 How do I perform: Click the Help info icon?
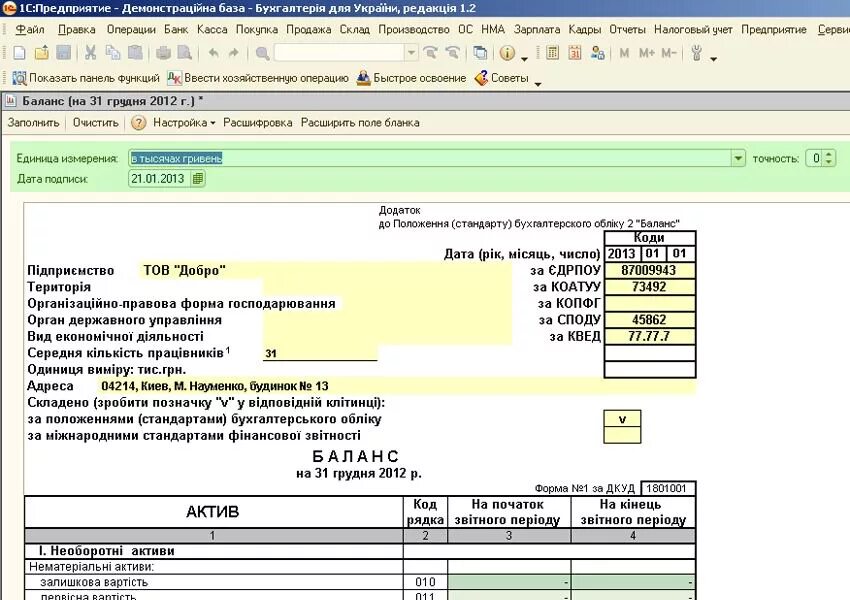(x=507, y=53)
